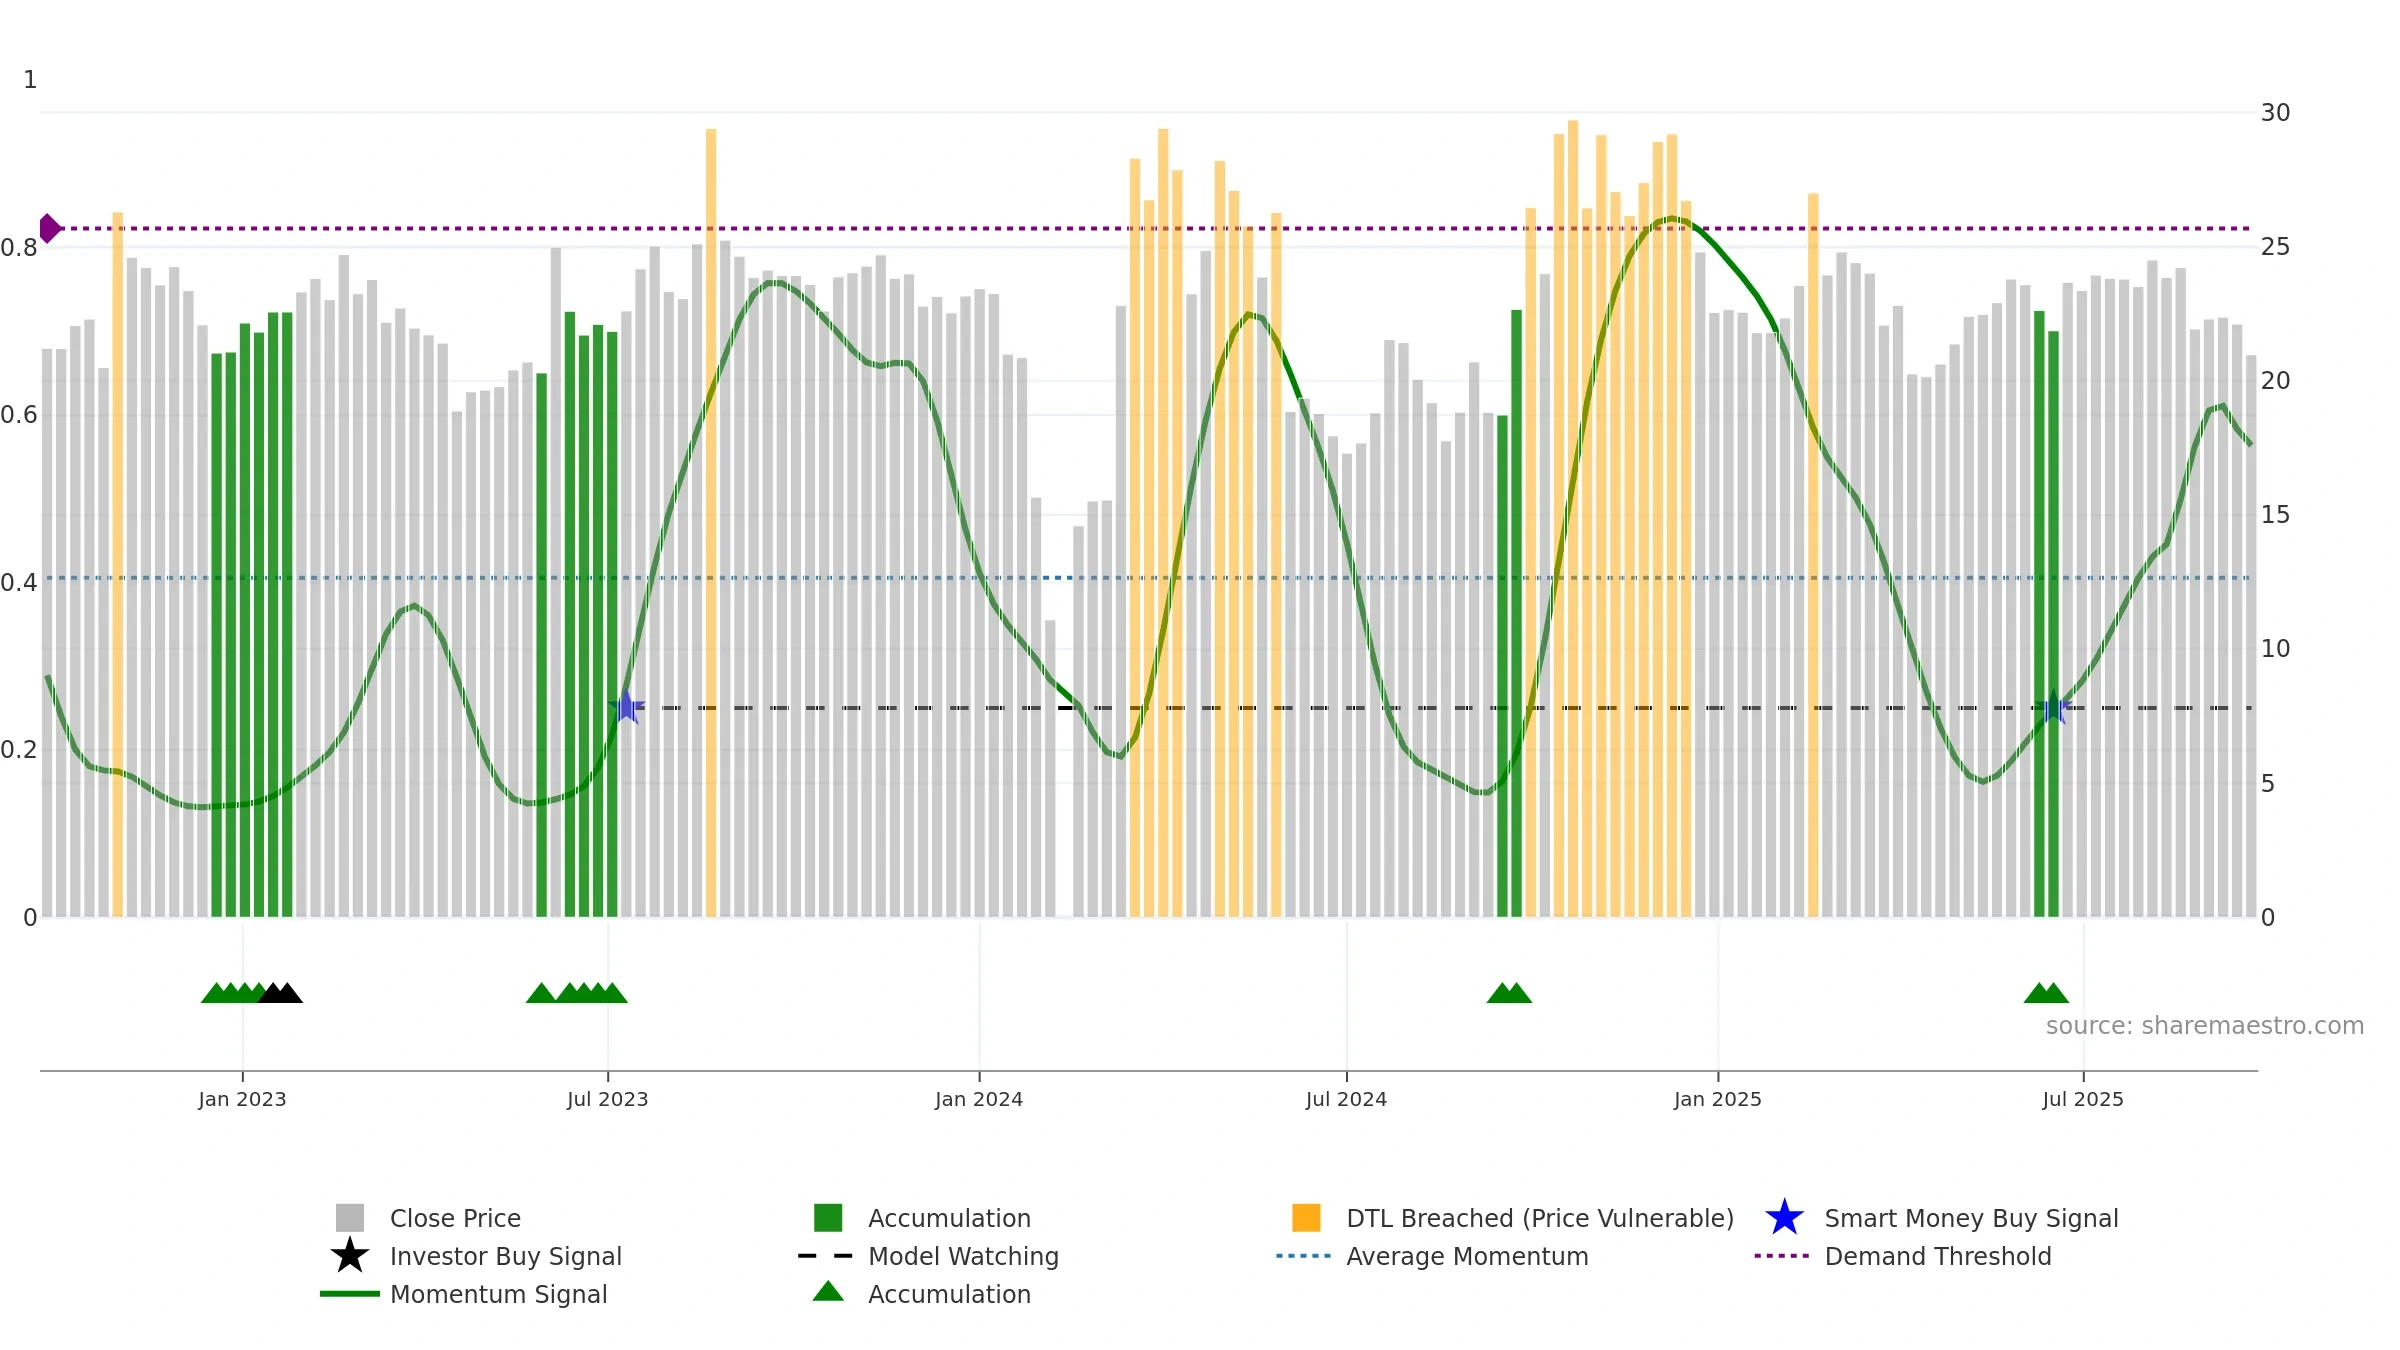Toggle the Average Momentum legend entry
The image size is (2400, 1350).
pyautogui.click(x=1433, y=1256)
